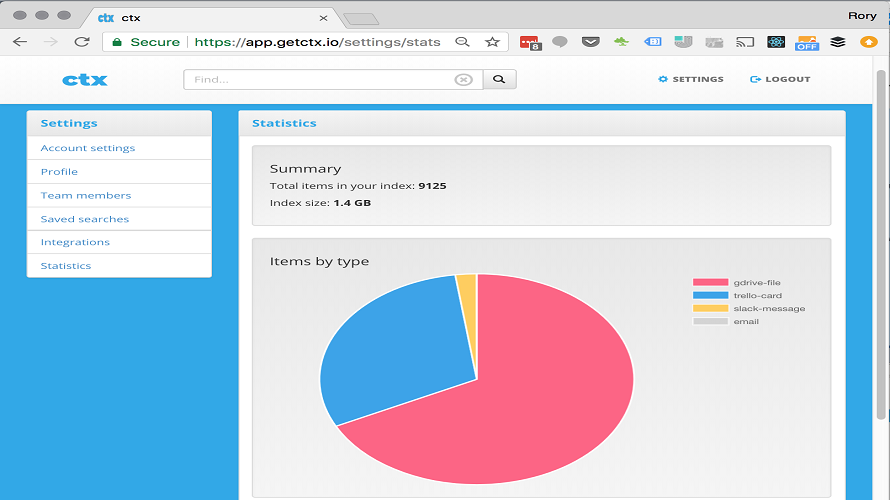Click the total items value 9125

[432, 186]
